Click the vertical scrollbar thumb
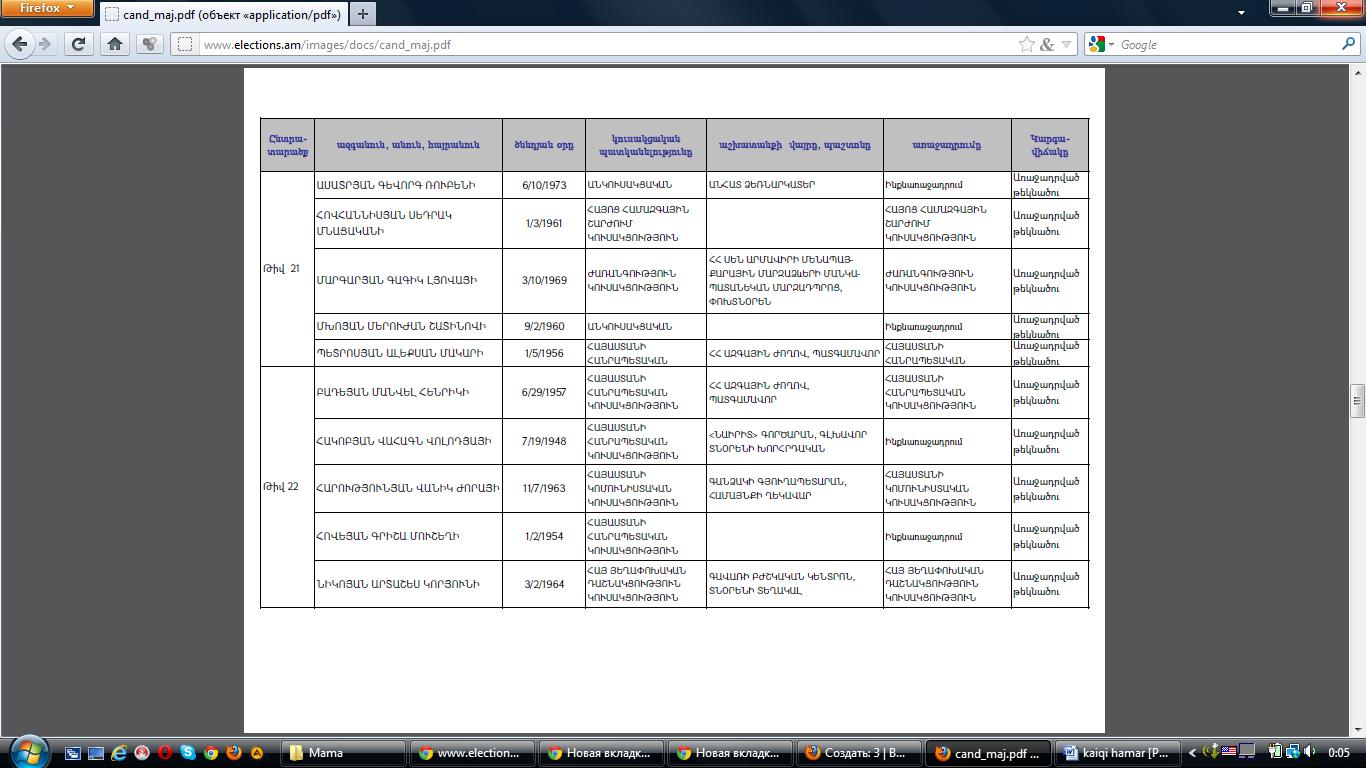This screenshot has width=1366, height=768. (1357, 400)
